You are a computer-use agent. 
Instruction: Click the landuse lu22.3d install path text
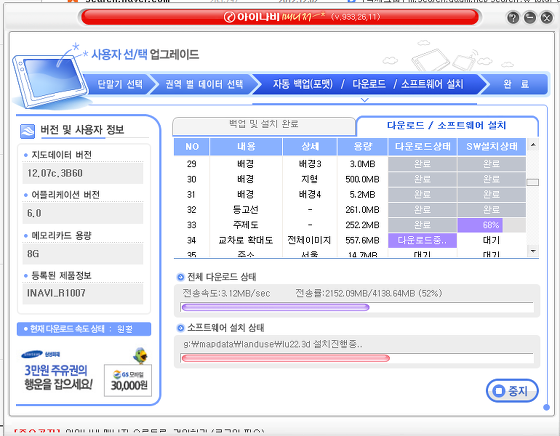[x=273, y=345]
